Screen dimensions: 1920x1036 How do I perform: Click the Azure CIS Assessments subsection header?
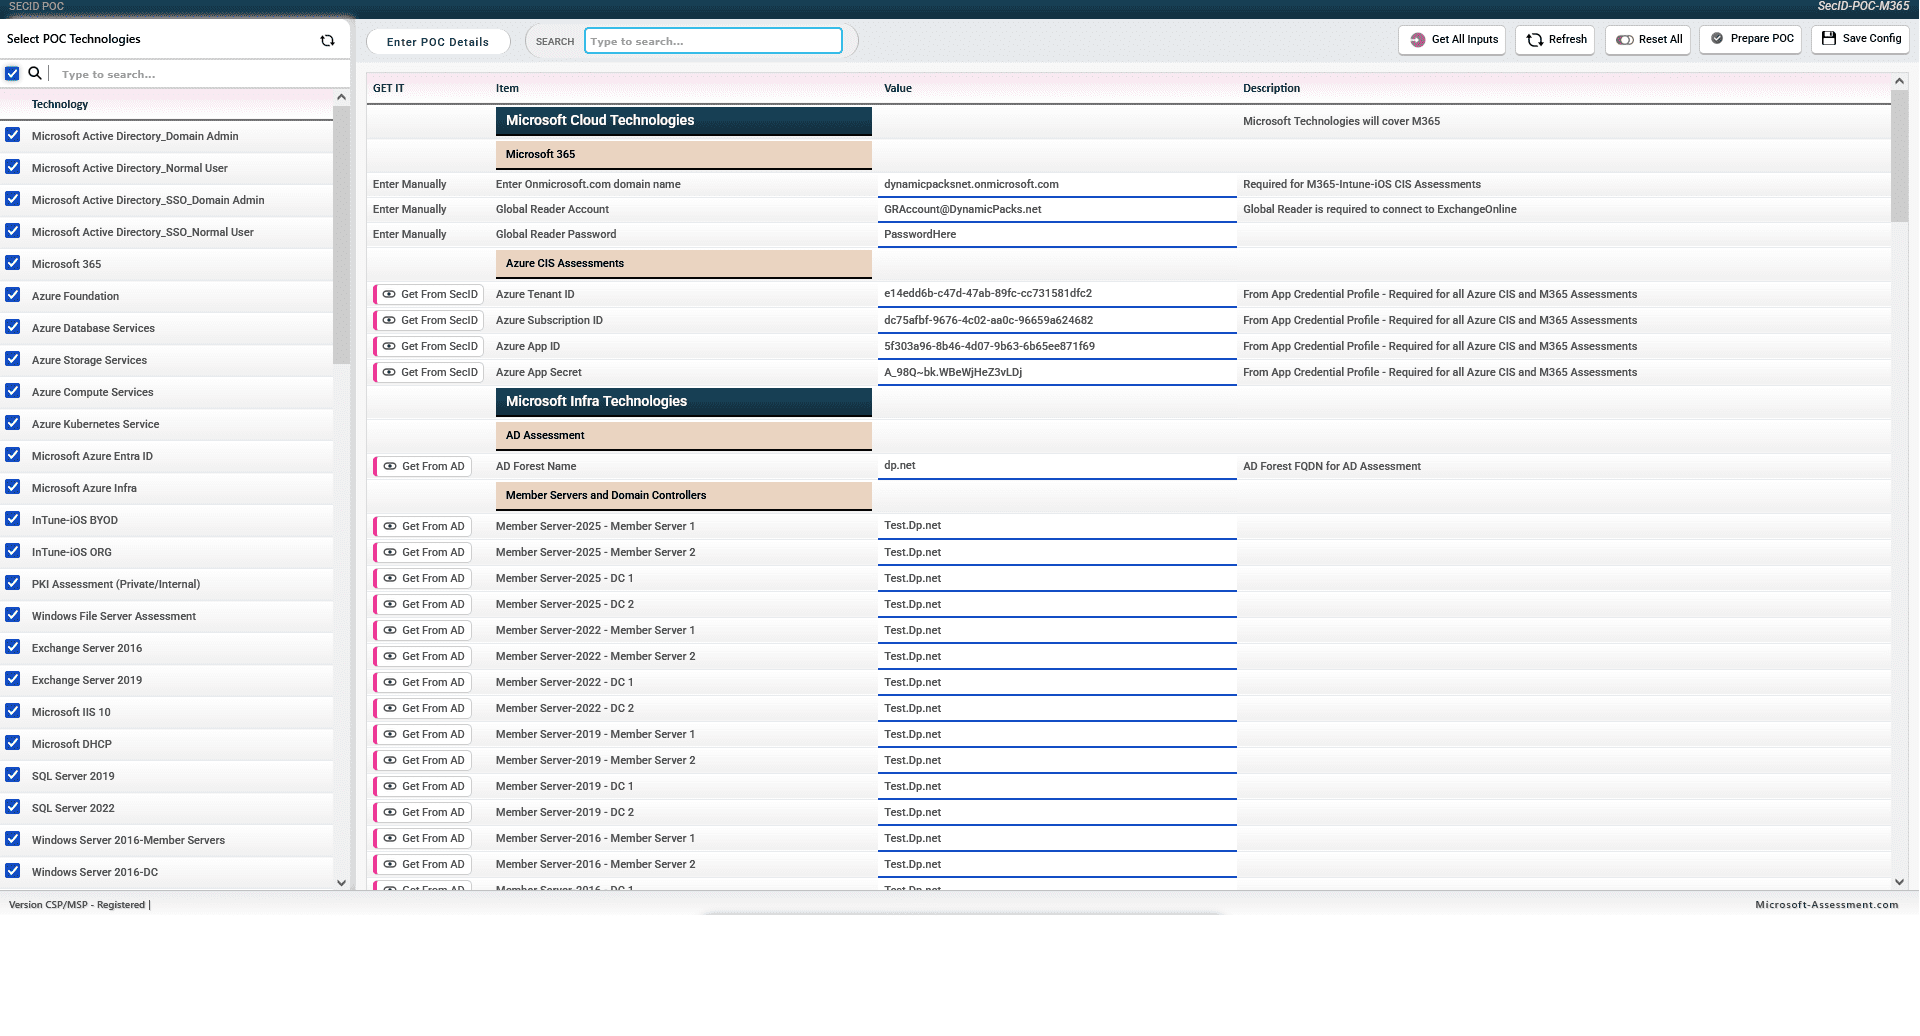(684, 264)
